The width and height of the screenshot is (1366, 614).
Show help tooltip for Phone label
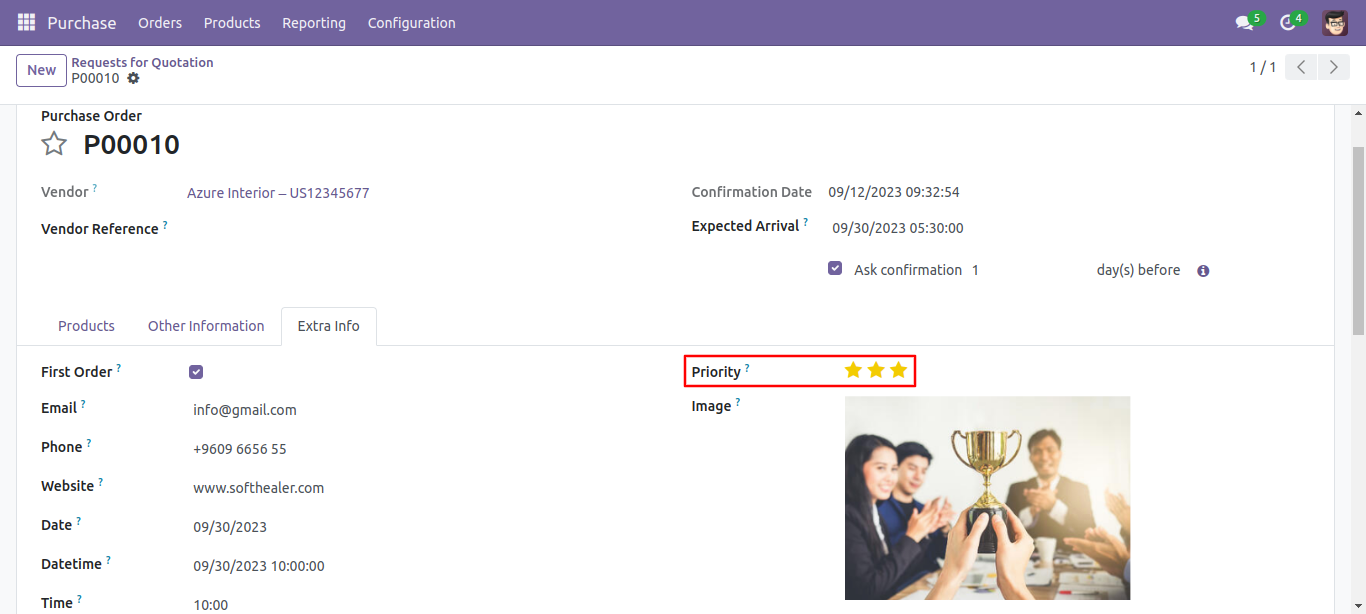(x=88, y=442)
